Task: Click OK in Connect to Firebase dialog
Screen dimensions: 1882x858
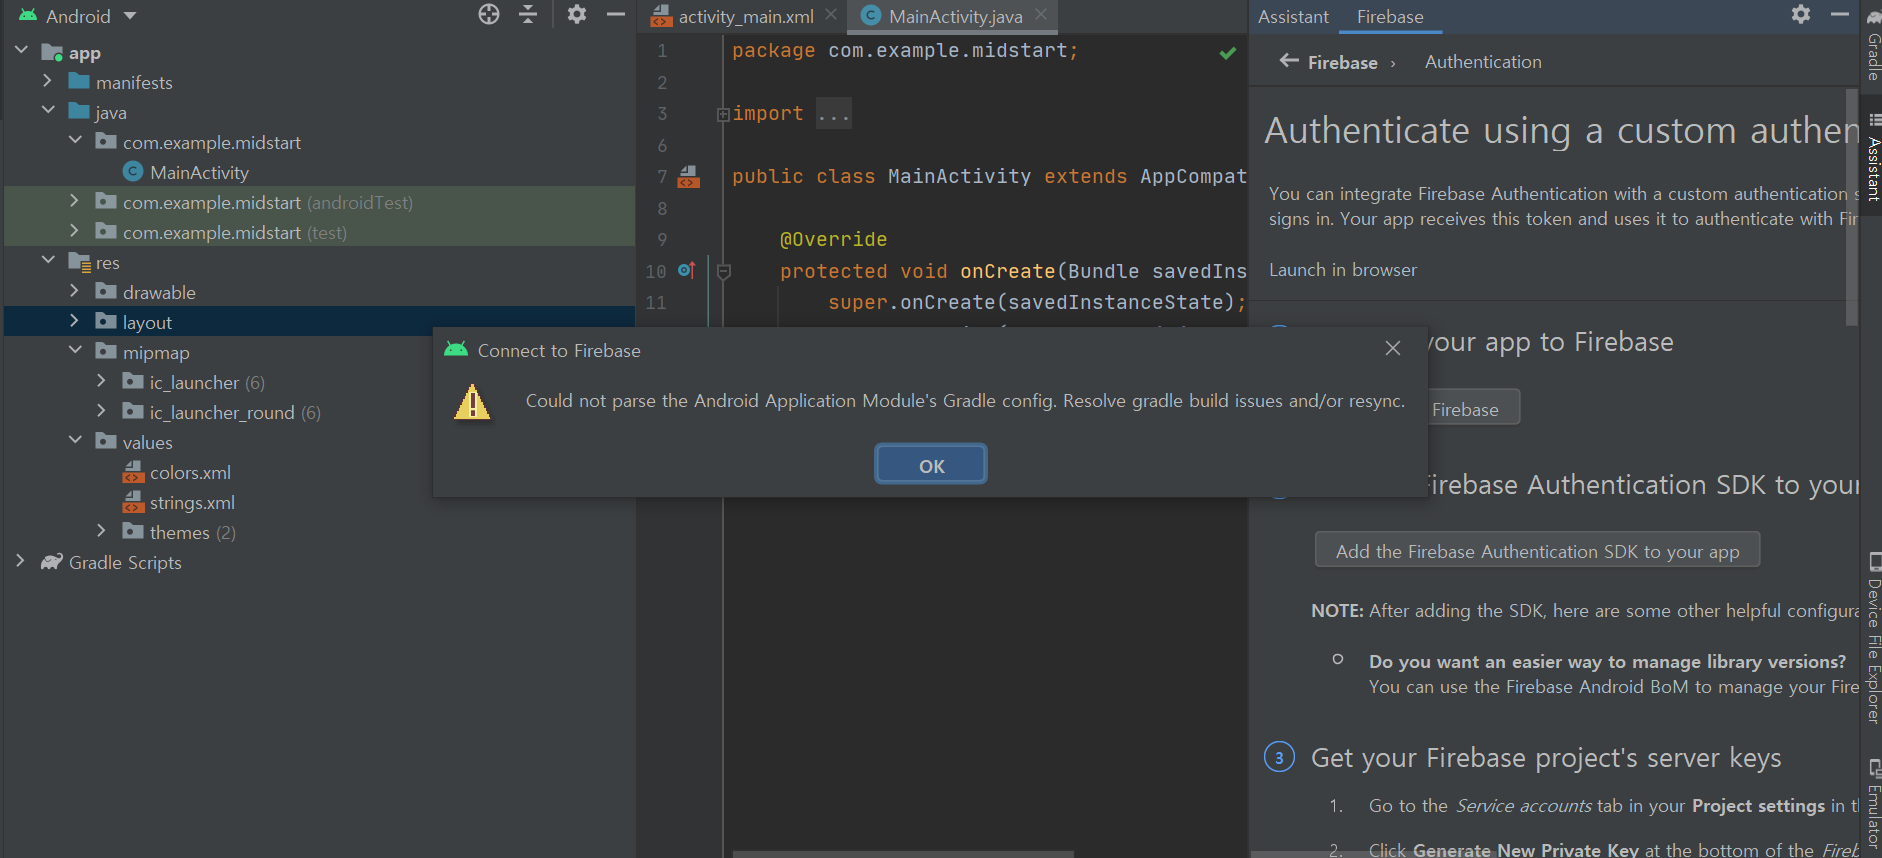Action: pos(931,465)
